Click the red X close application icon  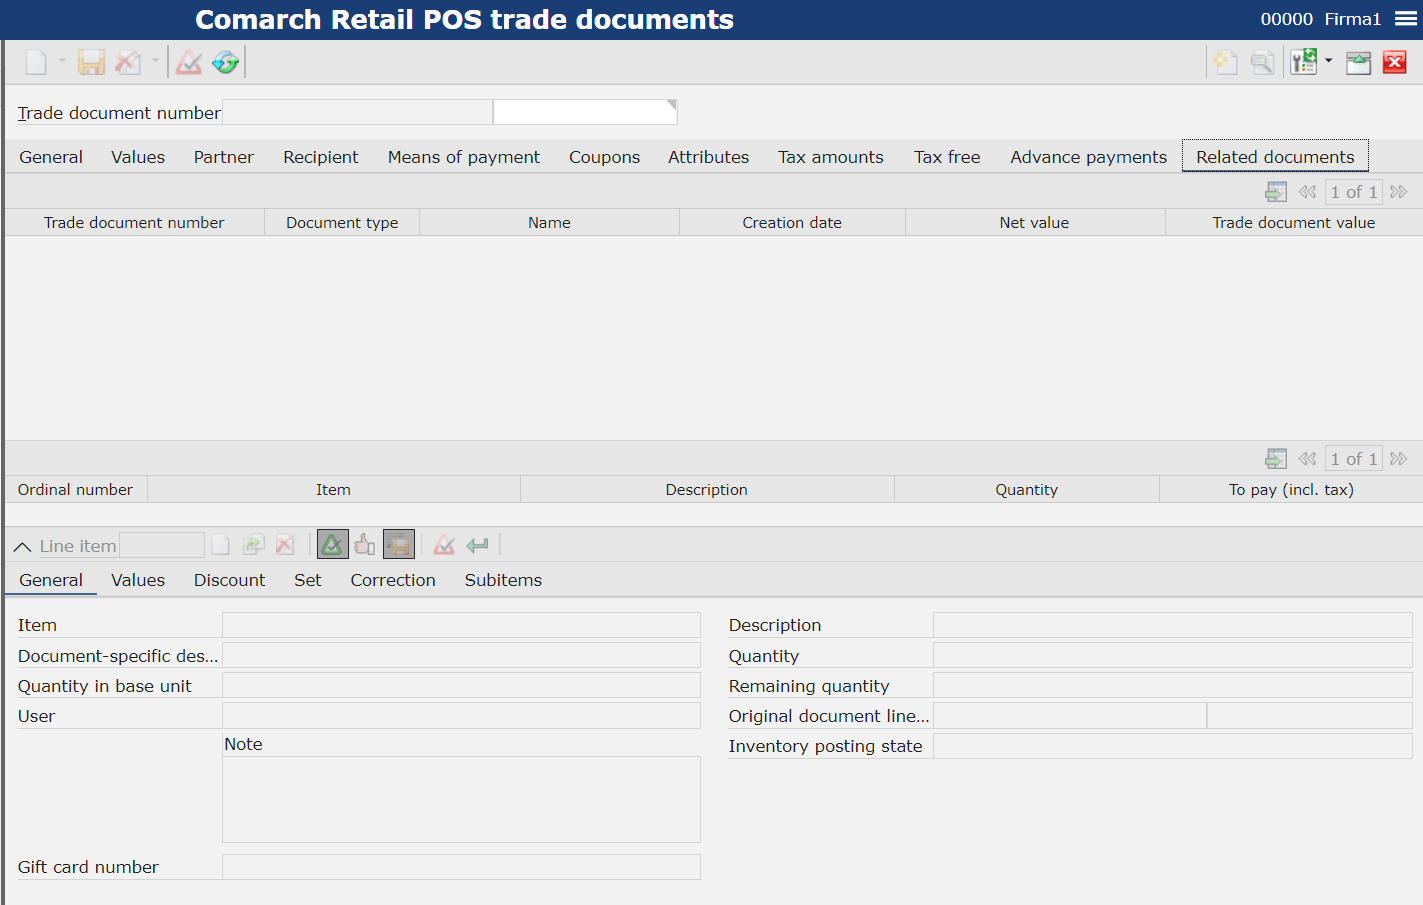pos(1395,63)
